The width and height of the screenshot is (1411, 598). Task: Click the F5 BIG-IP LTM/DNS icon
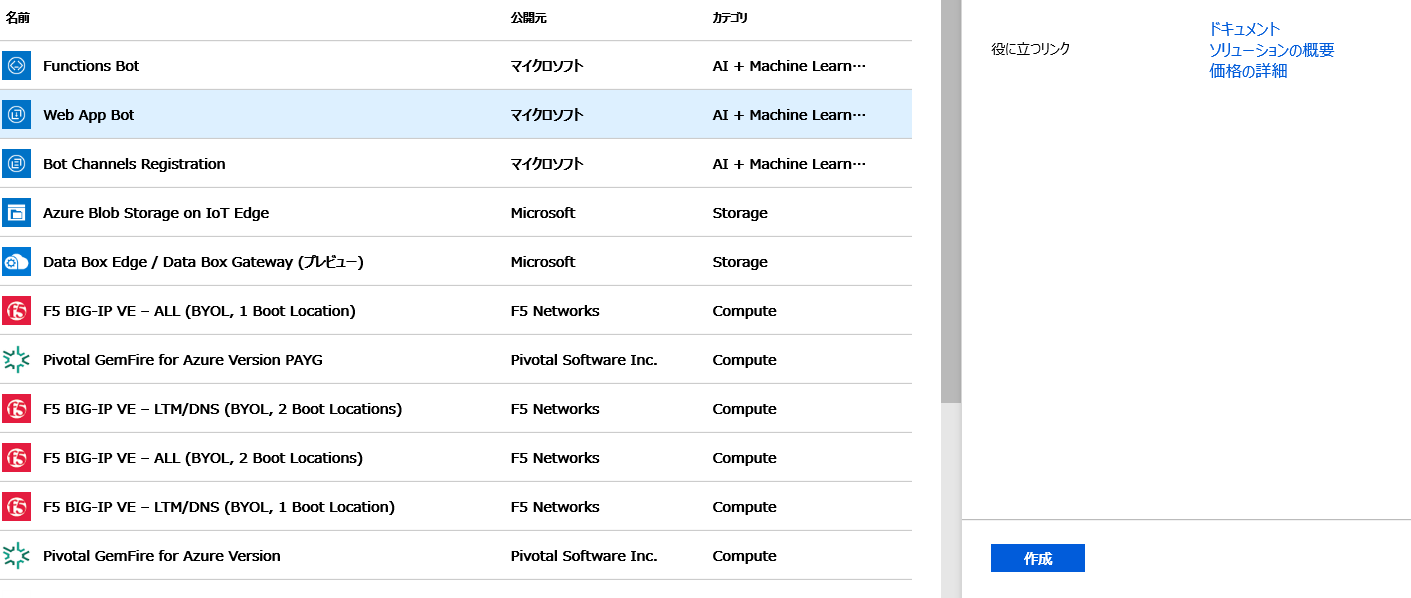(x=17, y=408)
